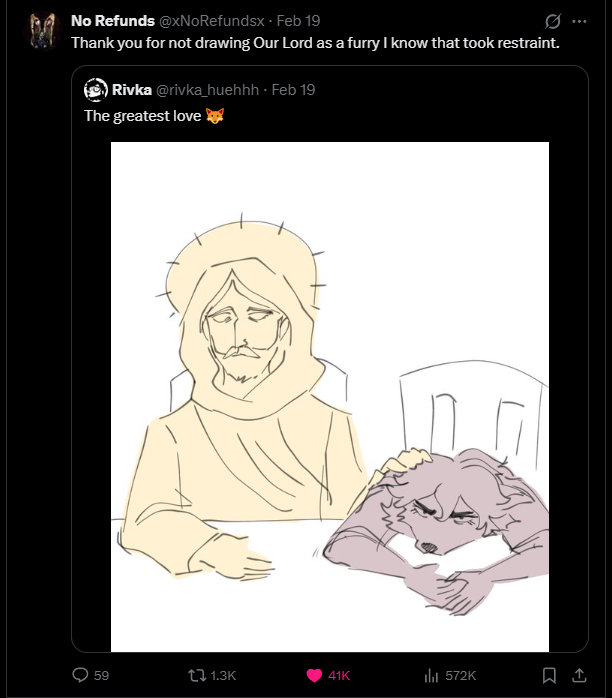The height and width of the screenshot is (698, 612).
Task: Open the main tweet's Feb 19 timestamp
Action: [x=297, y=21]
